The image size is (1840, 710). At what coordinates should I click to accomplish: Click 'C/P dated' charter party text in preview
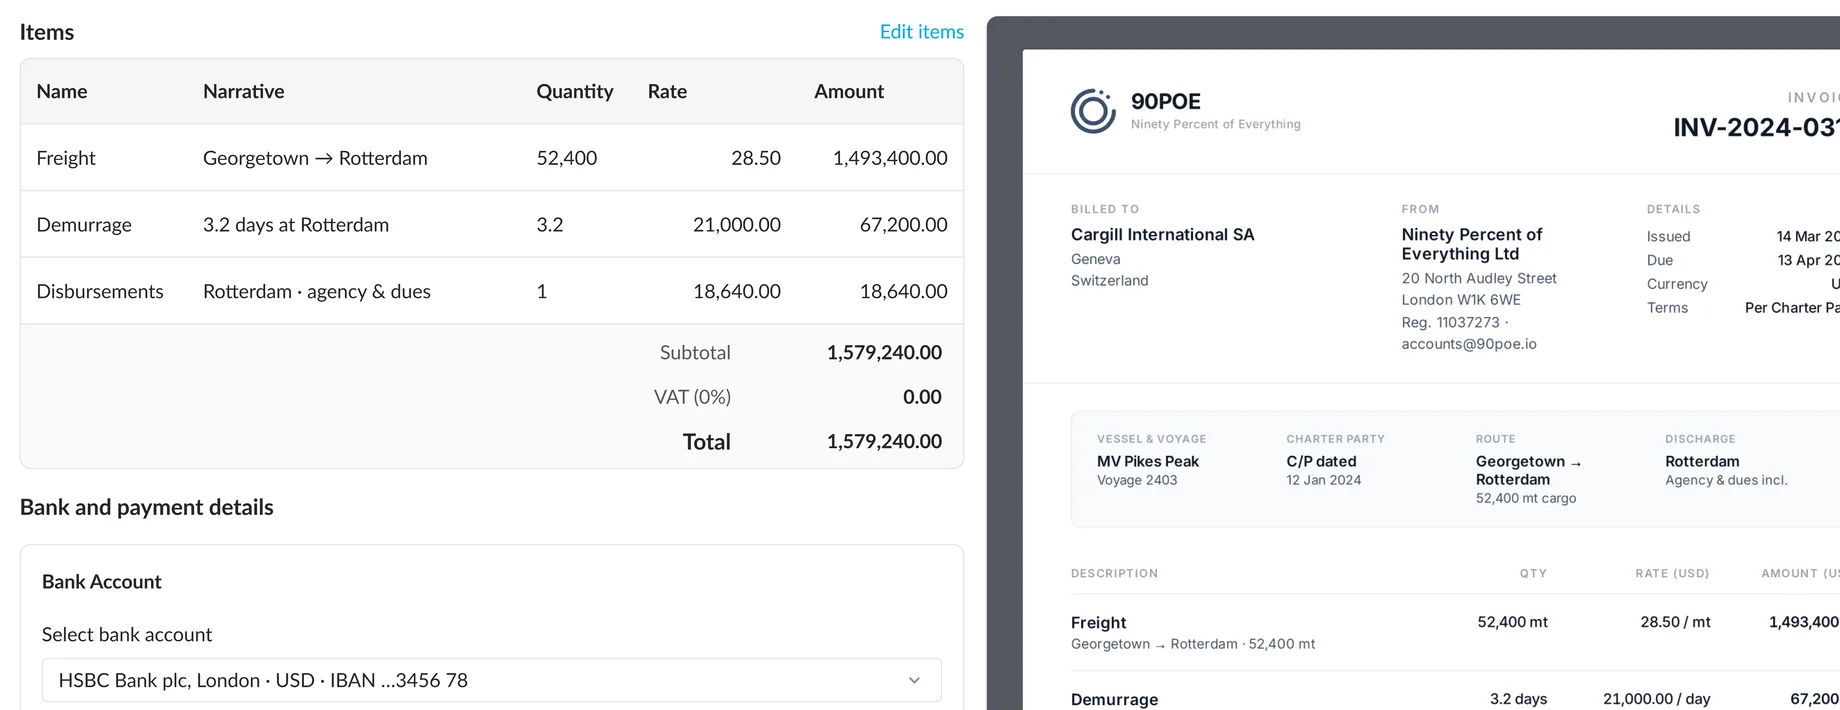click(x=1321, y=461)
